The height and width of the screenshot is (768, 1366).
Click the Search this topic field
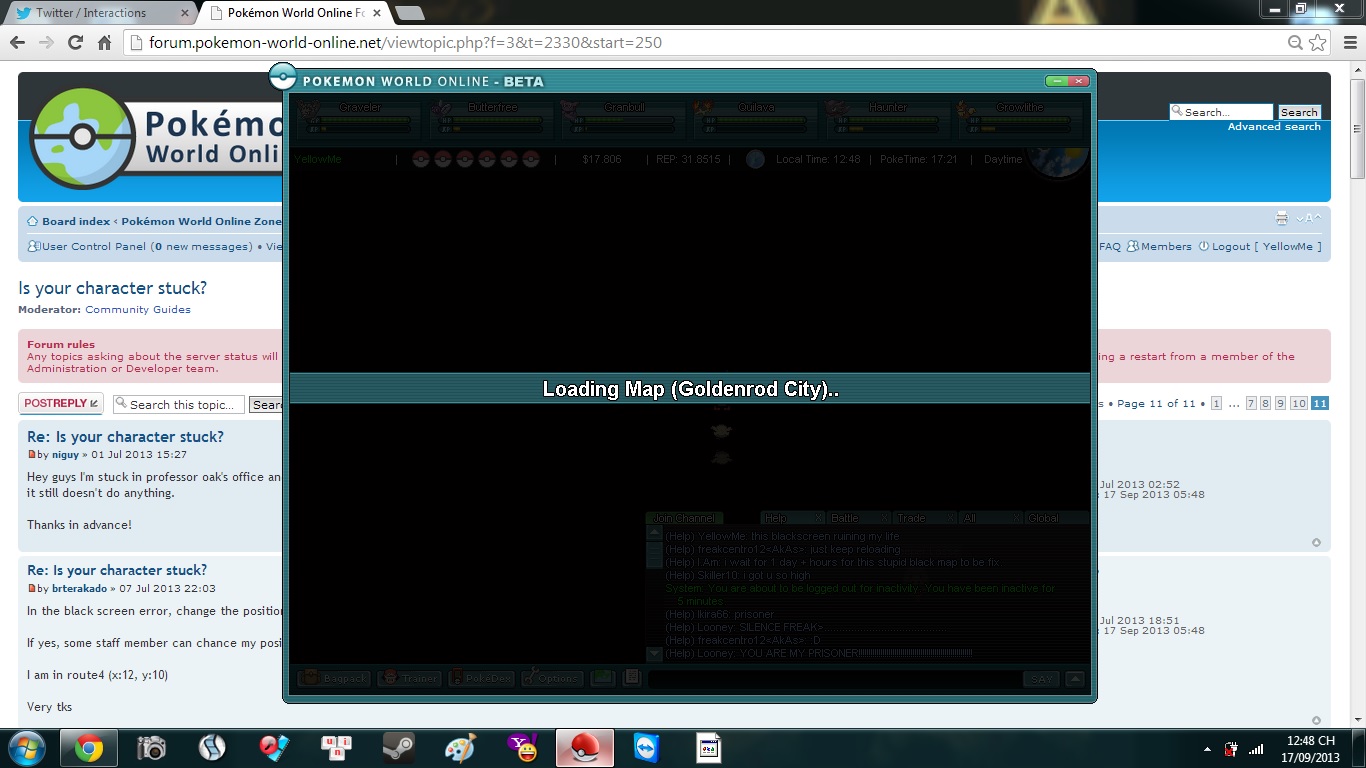tap(179, 404)
